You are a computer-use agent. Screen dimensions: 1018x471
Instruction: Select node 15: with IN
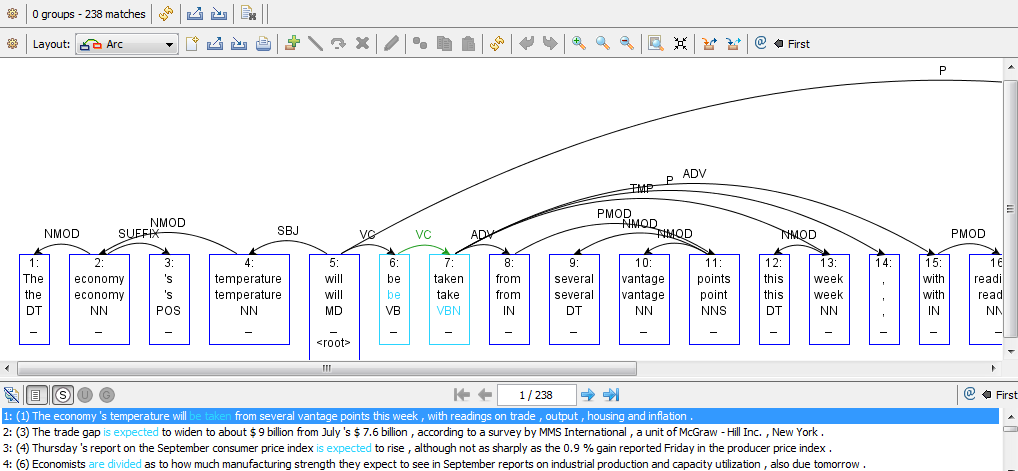pos(934,299)
